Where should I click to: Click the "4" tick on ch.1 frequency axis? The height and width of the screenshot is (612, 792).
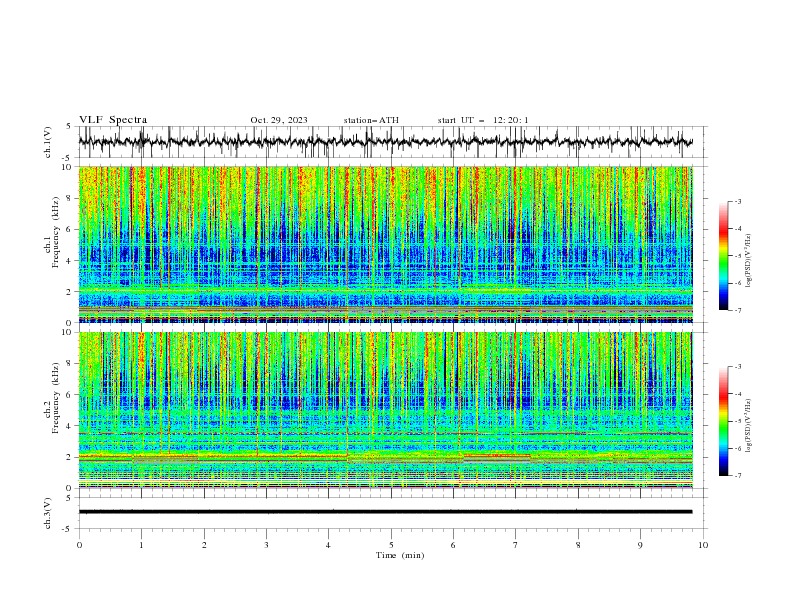tap(70, 261)
